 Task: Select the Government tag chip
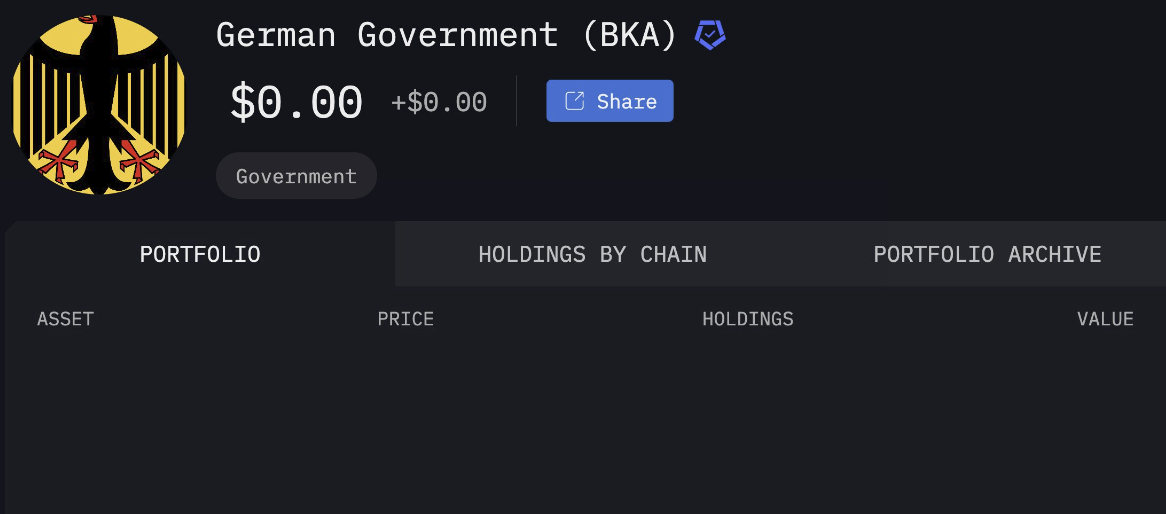296,176
